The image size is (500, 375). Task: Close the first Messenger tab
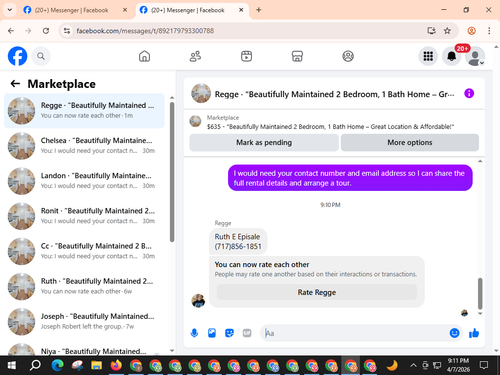coord(125,10)
